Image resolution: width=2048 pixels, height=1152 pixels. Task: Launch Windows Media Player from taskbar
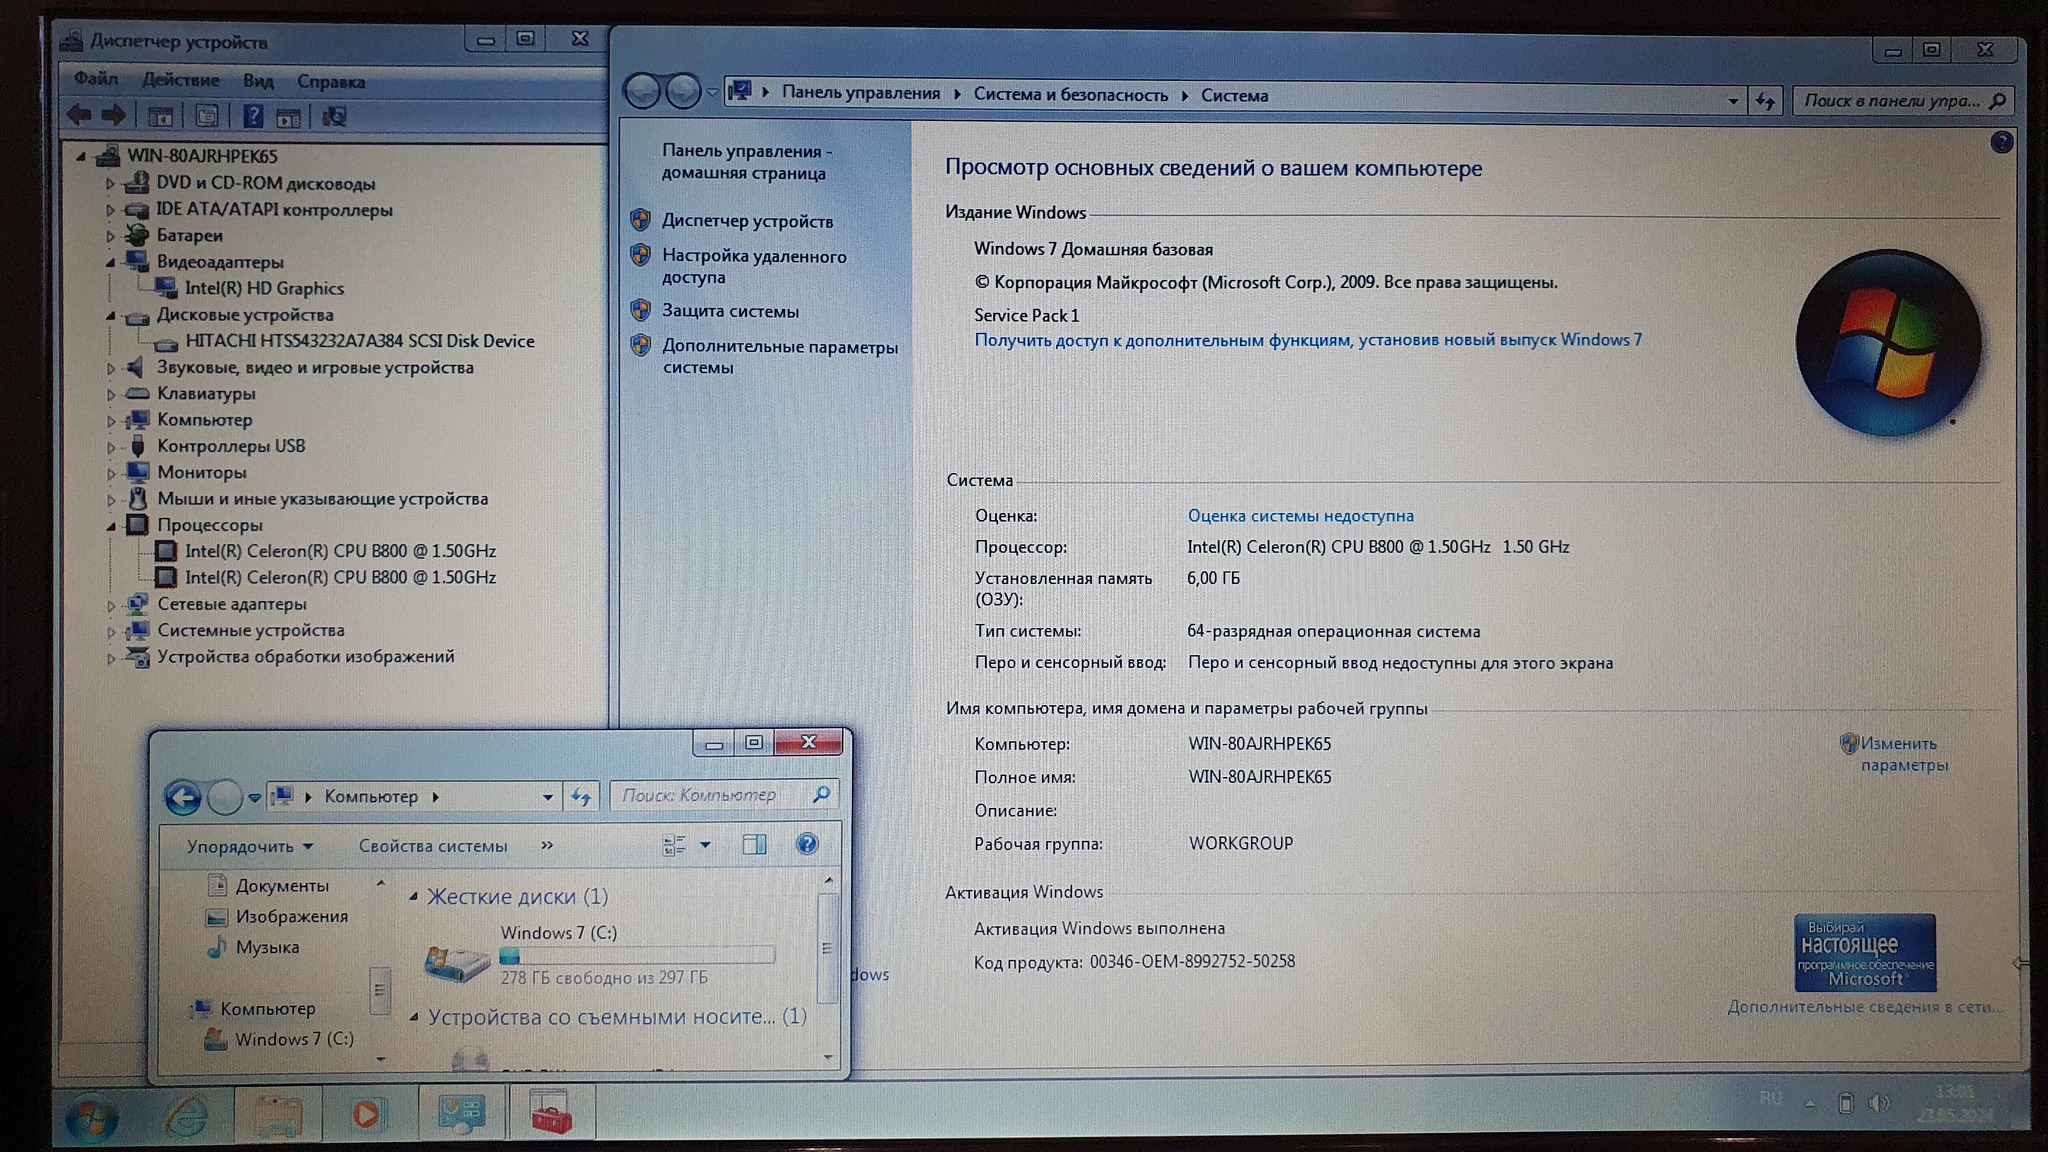click(366, 1114)
